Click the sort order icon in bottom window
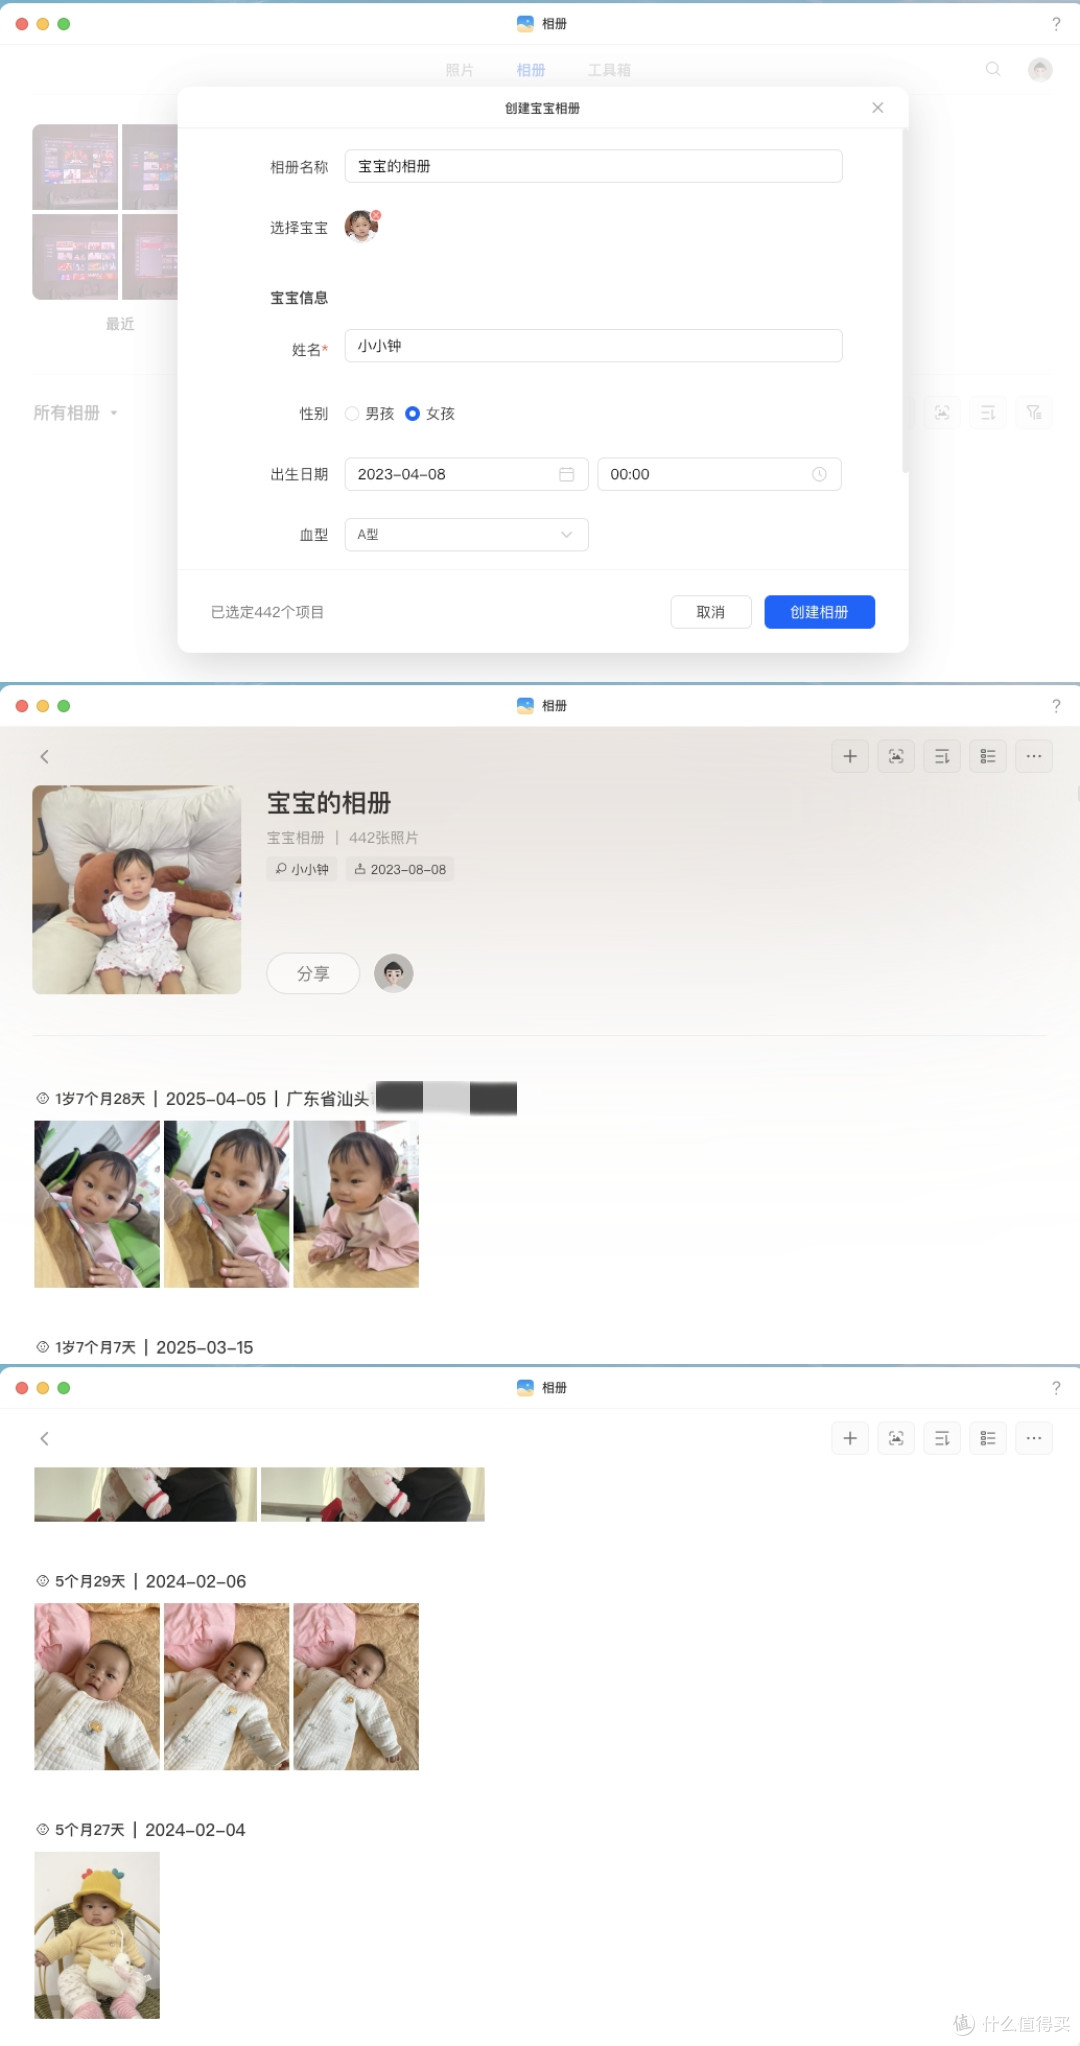 pyautogui.click(x=942, y=1439)
